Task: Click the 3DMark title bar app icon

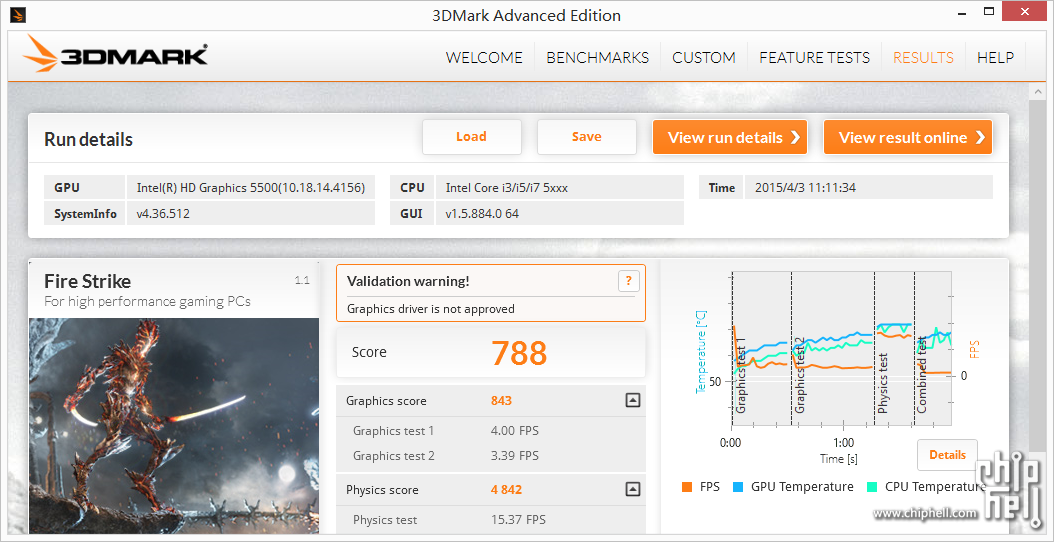Action: tap(18, 13)
